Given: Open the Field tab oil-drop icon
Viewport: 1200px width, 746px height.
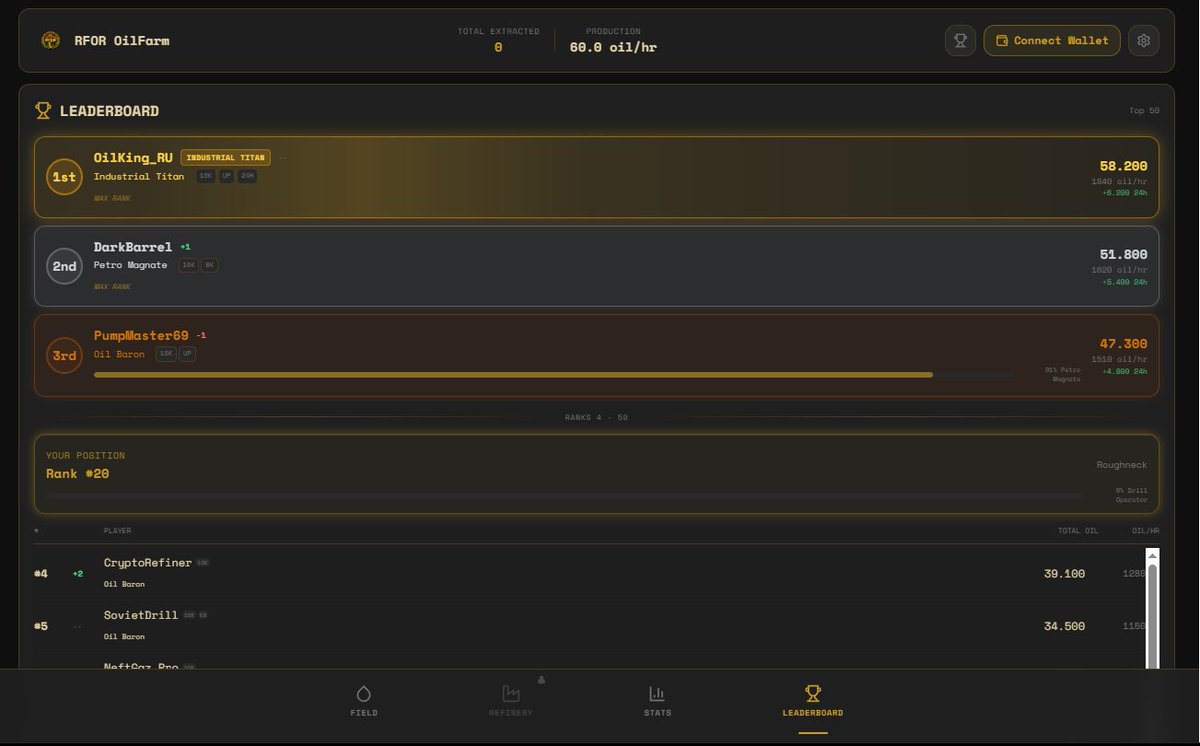Looking at the screenshot, I should pyautogui.click(x=364, y=694).
